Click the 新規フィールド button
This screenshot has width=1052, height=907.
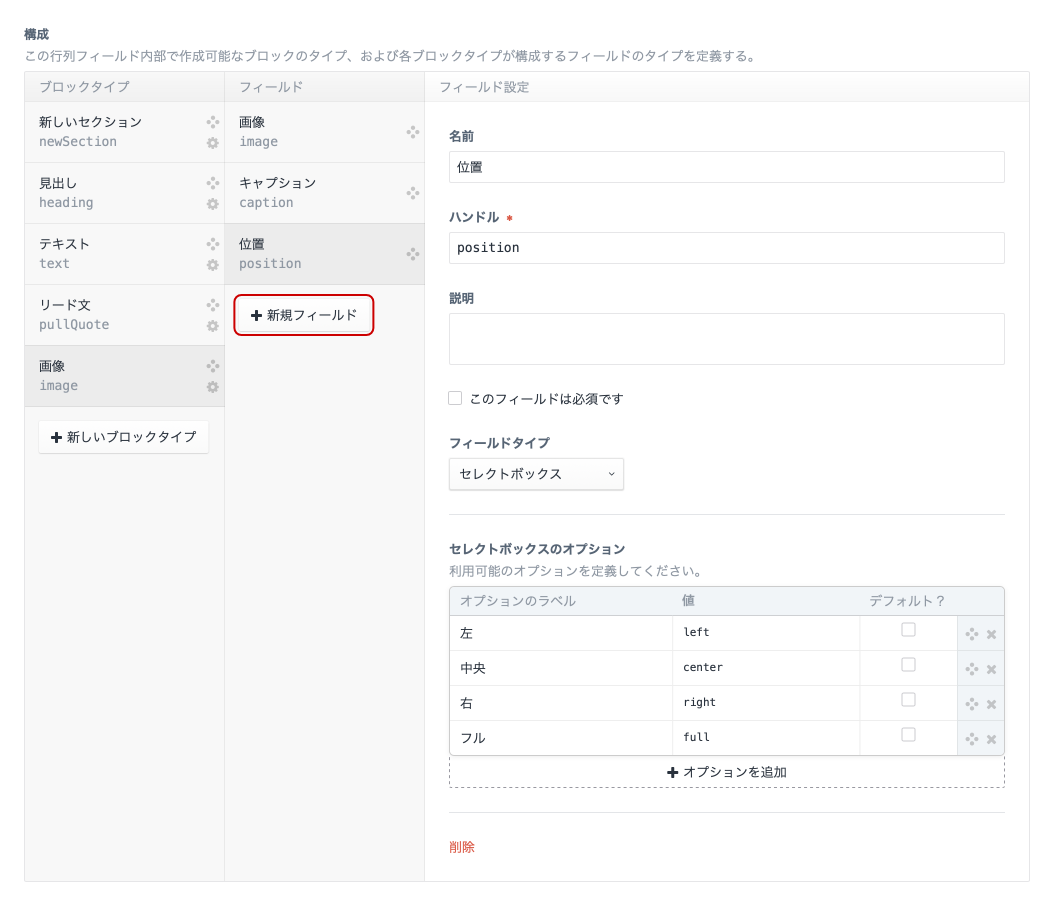coord(303,315)
